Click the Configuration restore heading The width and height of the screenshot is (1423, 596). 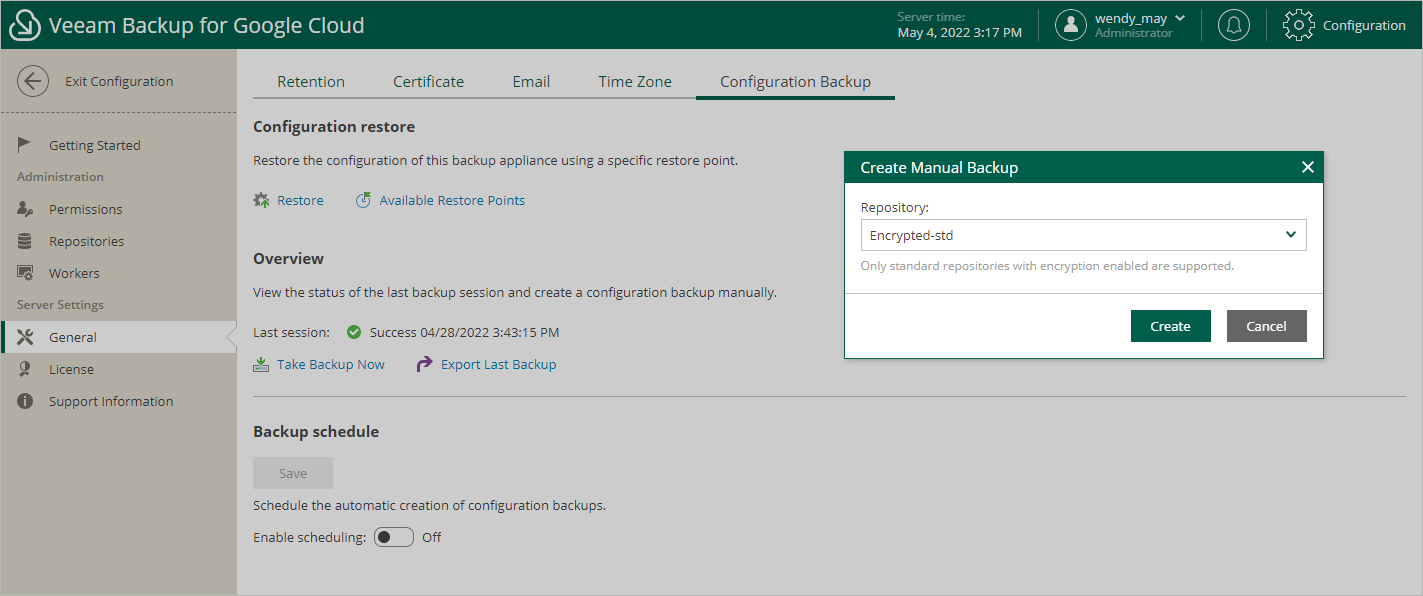pos(334,127)
